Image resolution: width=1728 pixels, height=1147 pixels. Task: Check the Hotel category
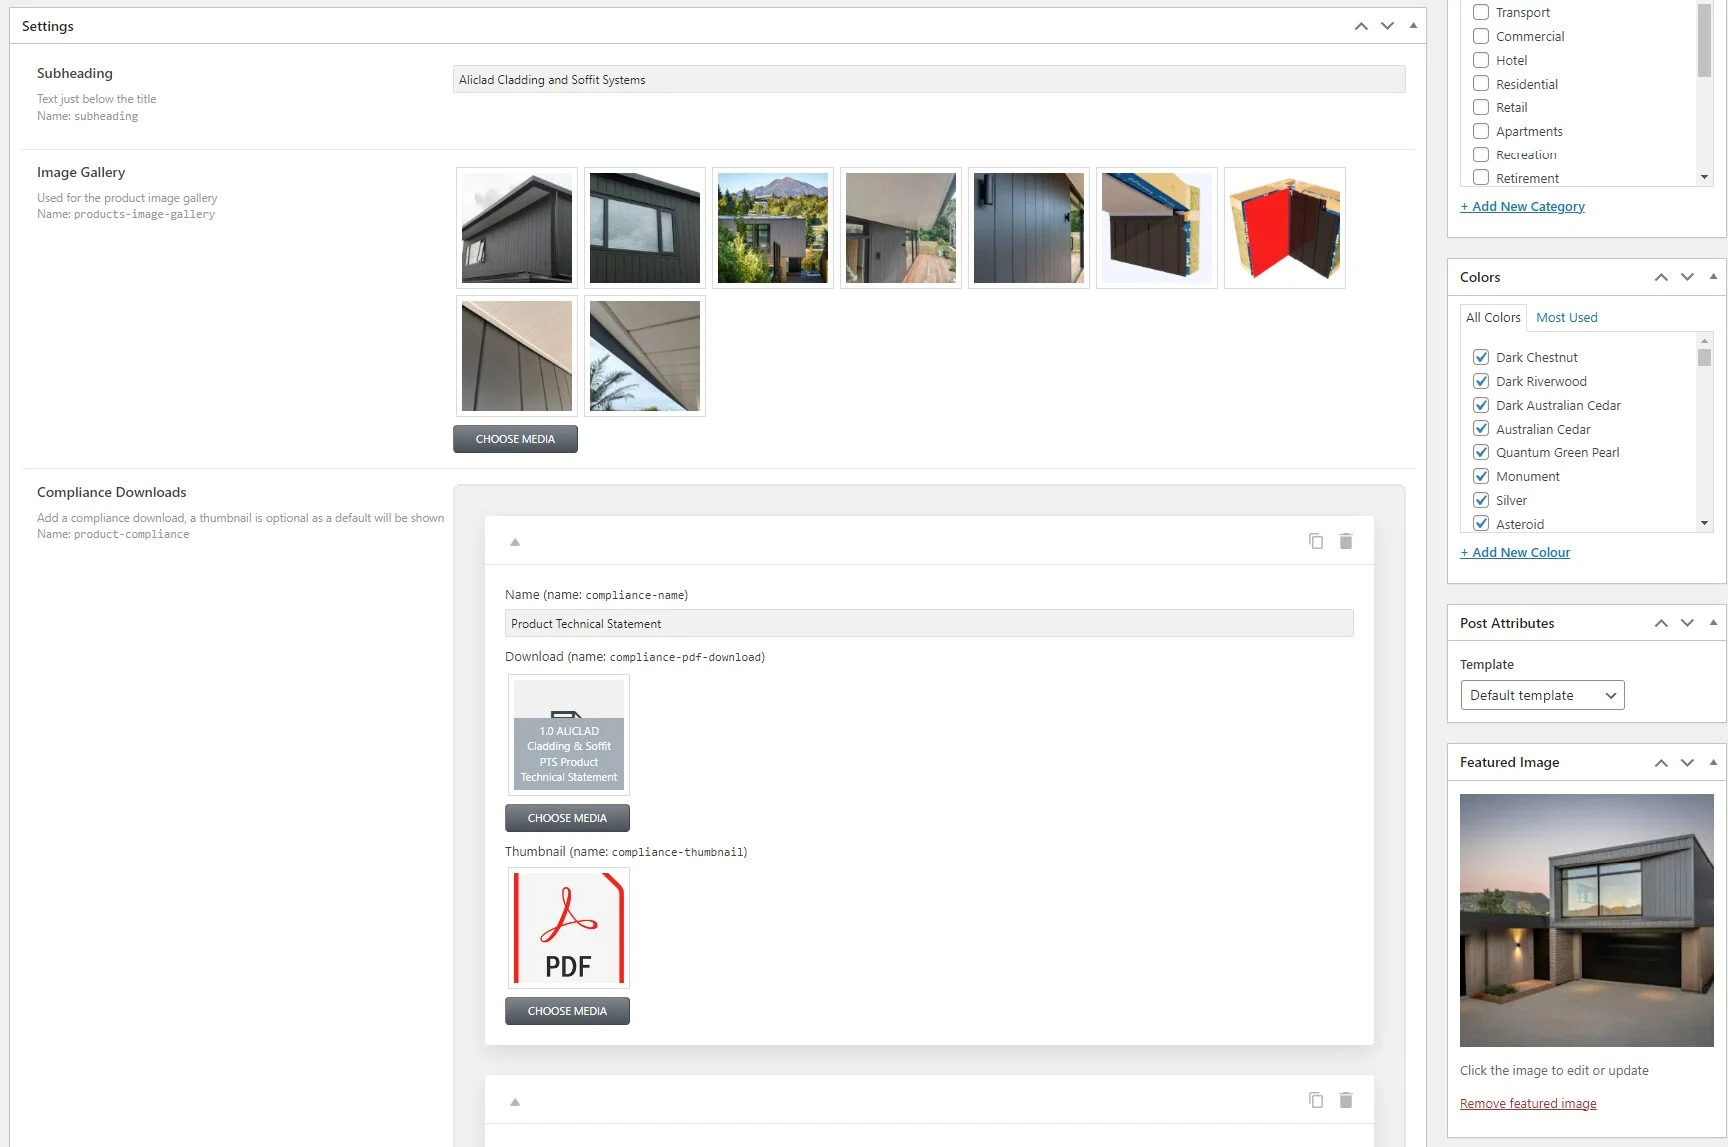pyautogui.click(x=1481, y=60)
